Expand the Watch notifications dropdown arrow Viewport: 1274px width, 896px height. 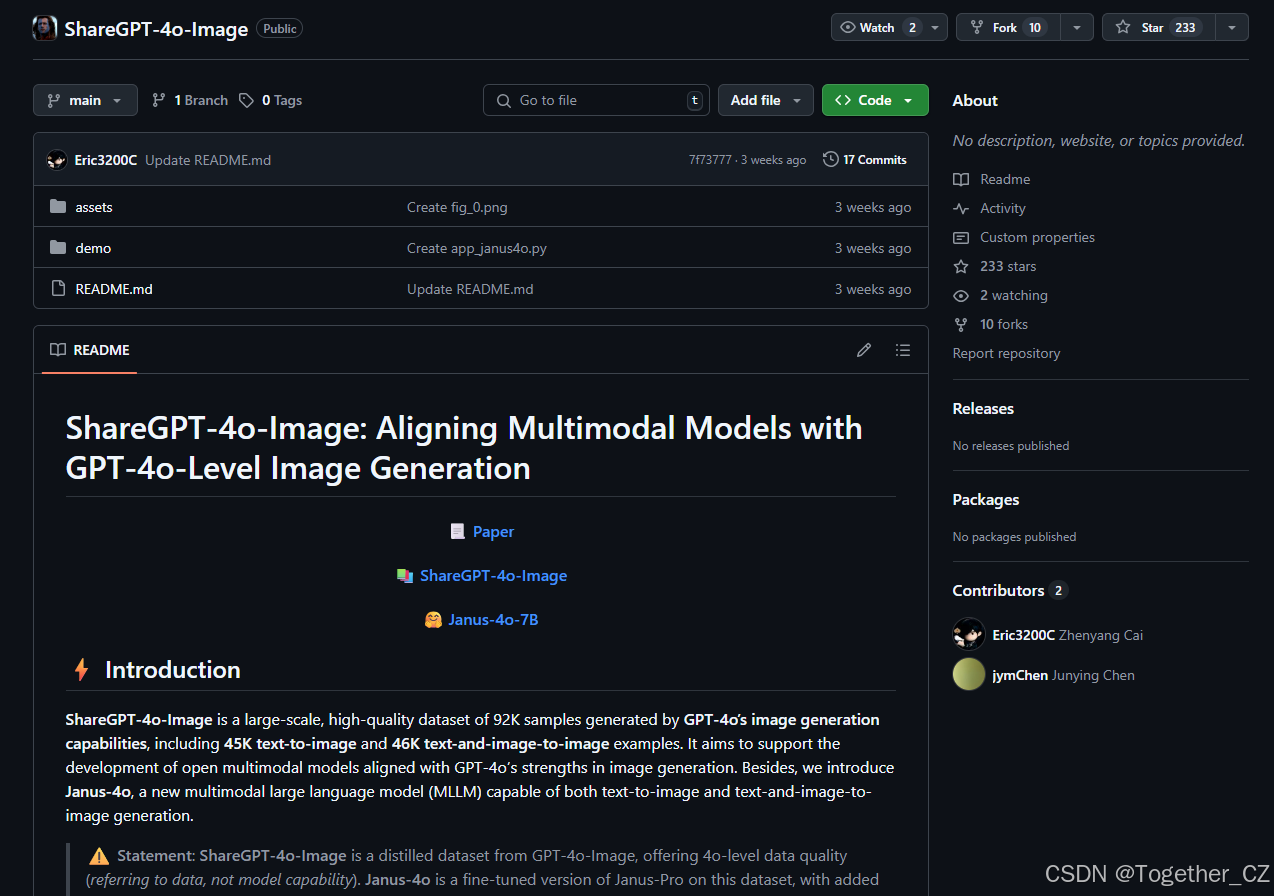pos(937,27)
